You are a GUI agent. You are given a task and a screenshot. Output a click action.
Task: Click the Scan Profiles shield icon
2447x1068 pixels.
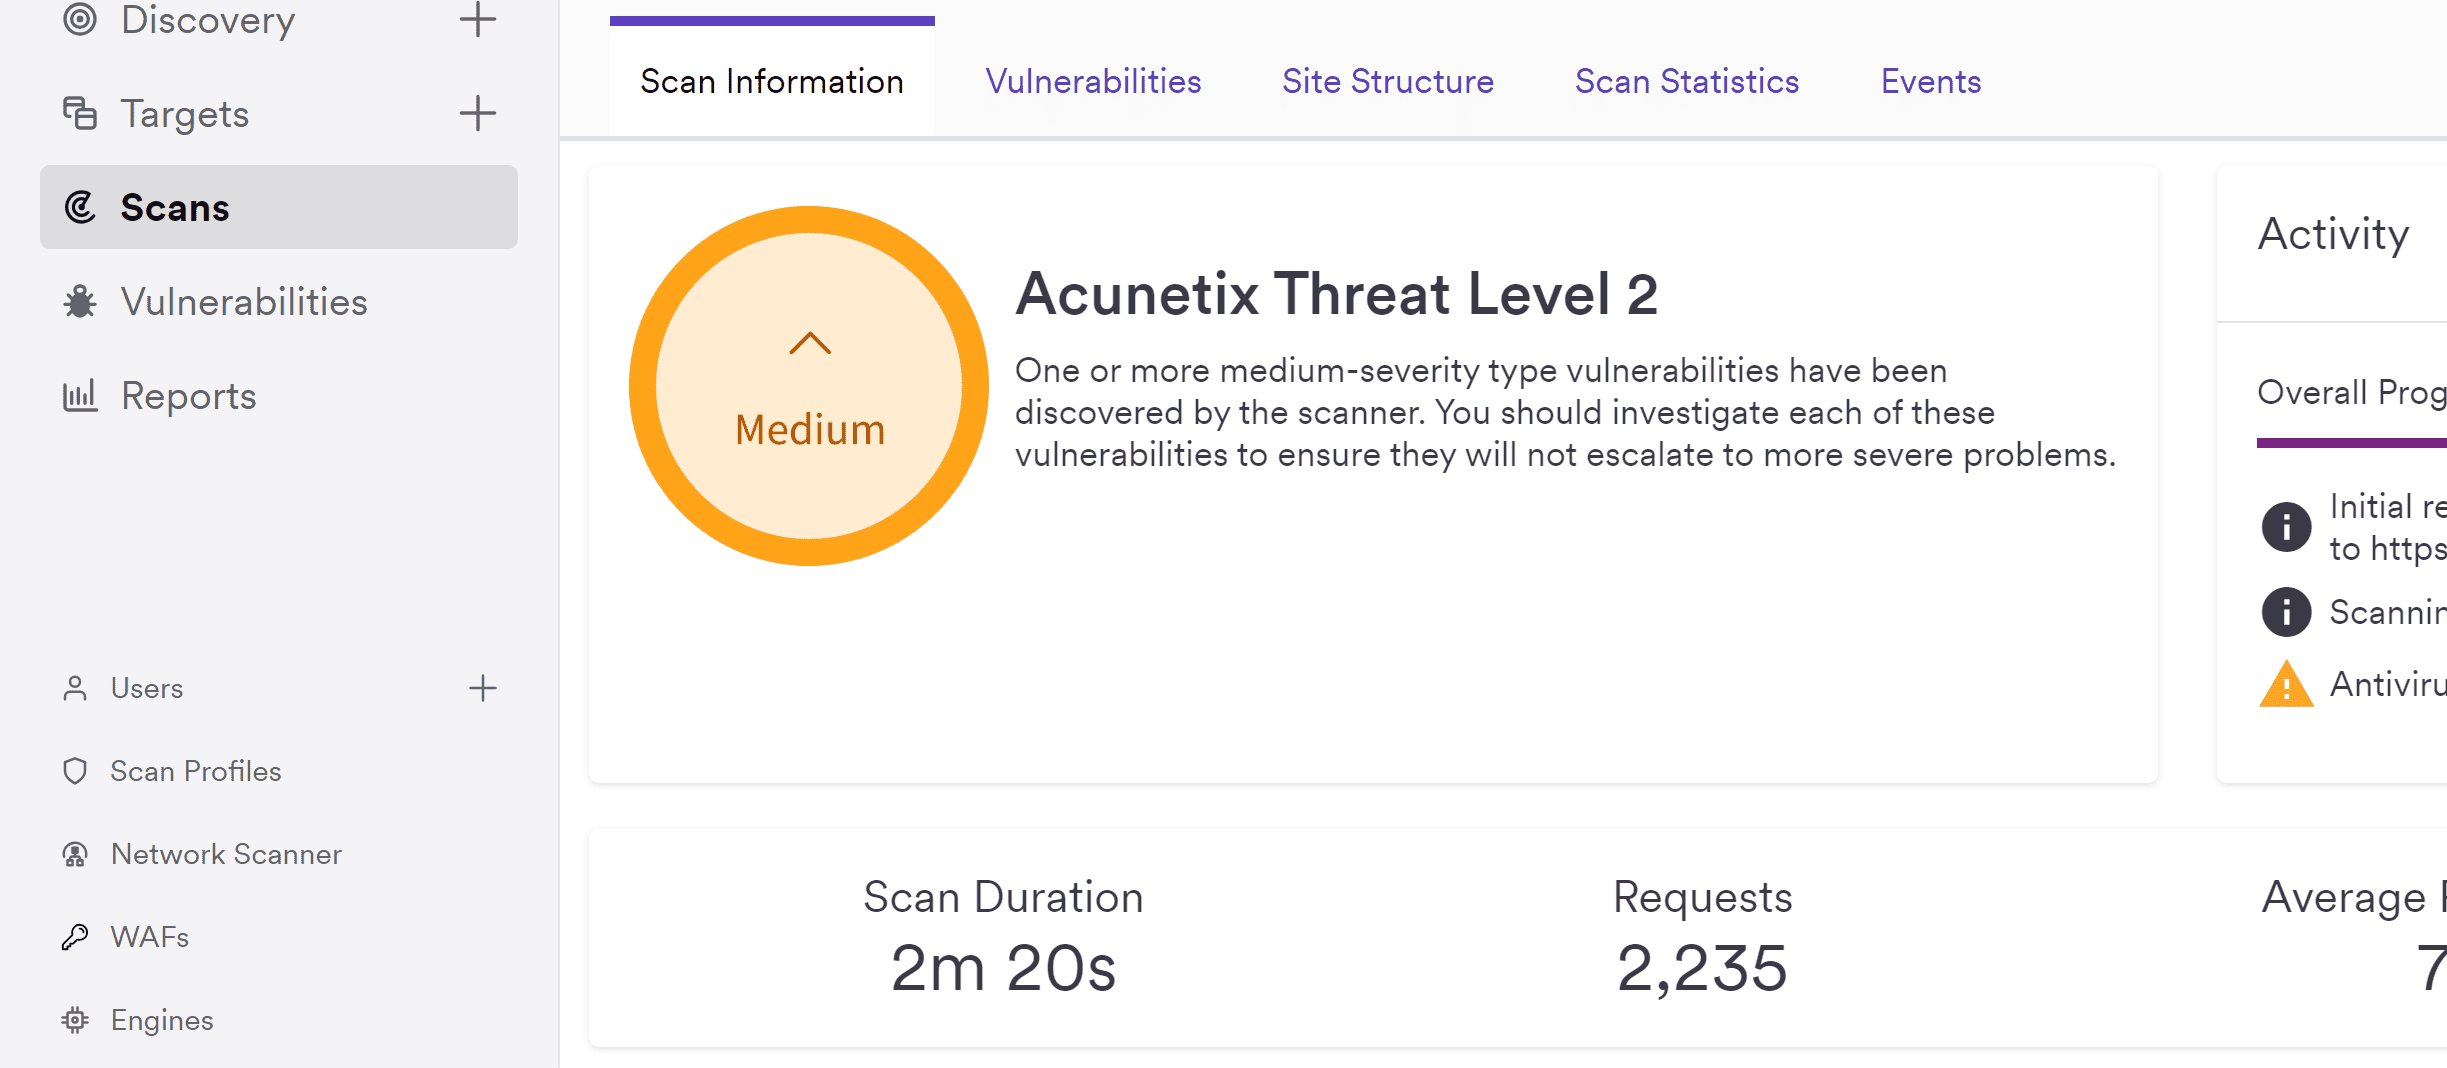75,771
